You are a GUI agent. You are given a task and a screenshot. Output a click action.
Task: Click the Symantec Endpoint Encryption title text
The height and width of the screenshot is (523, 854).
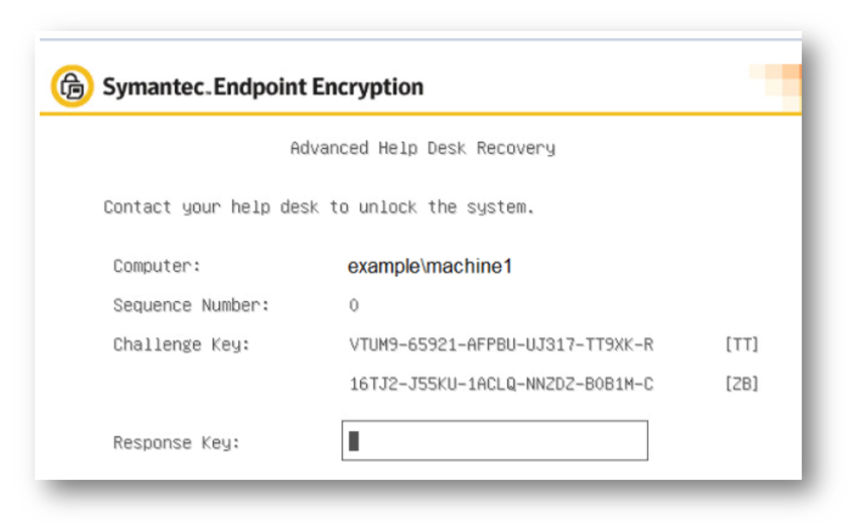point(263,87)
